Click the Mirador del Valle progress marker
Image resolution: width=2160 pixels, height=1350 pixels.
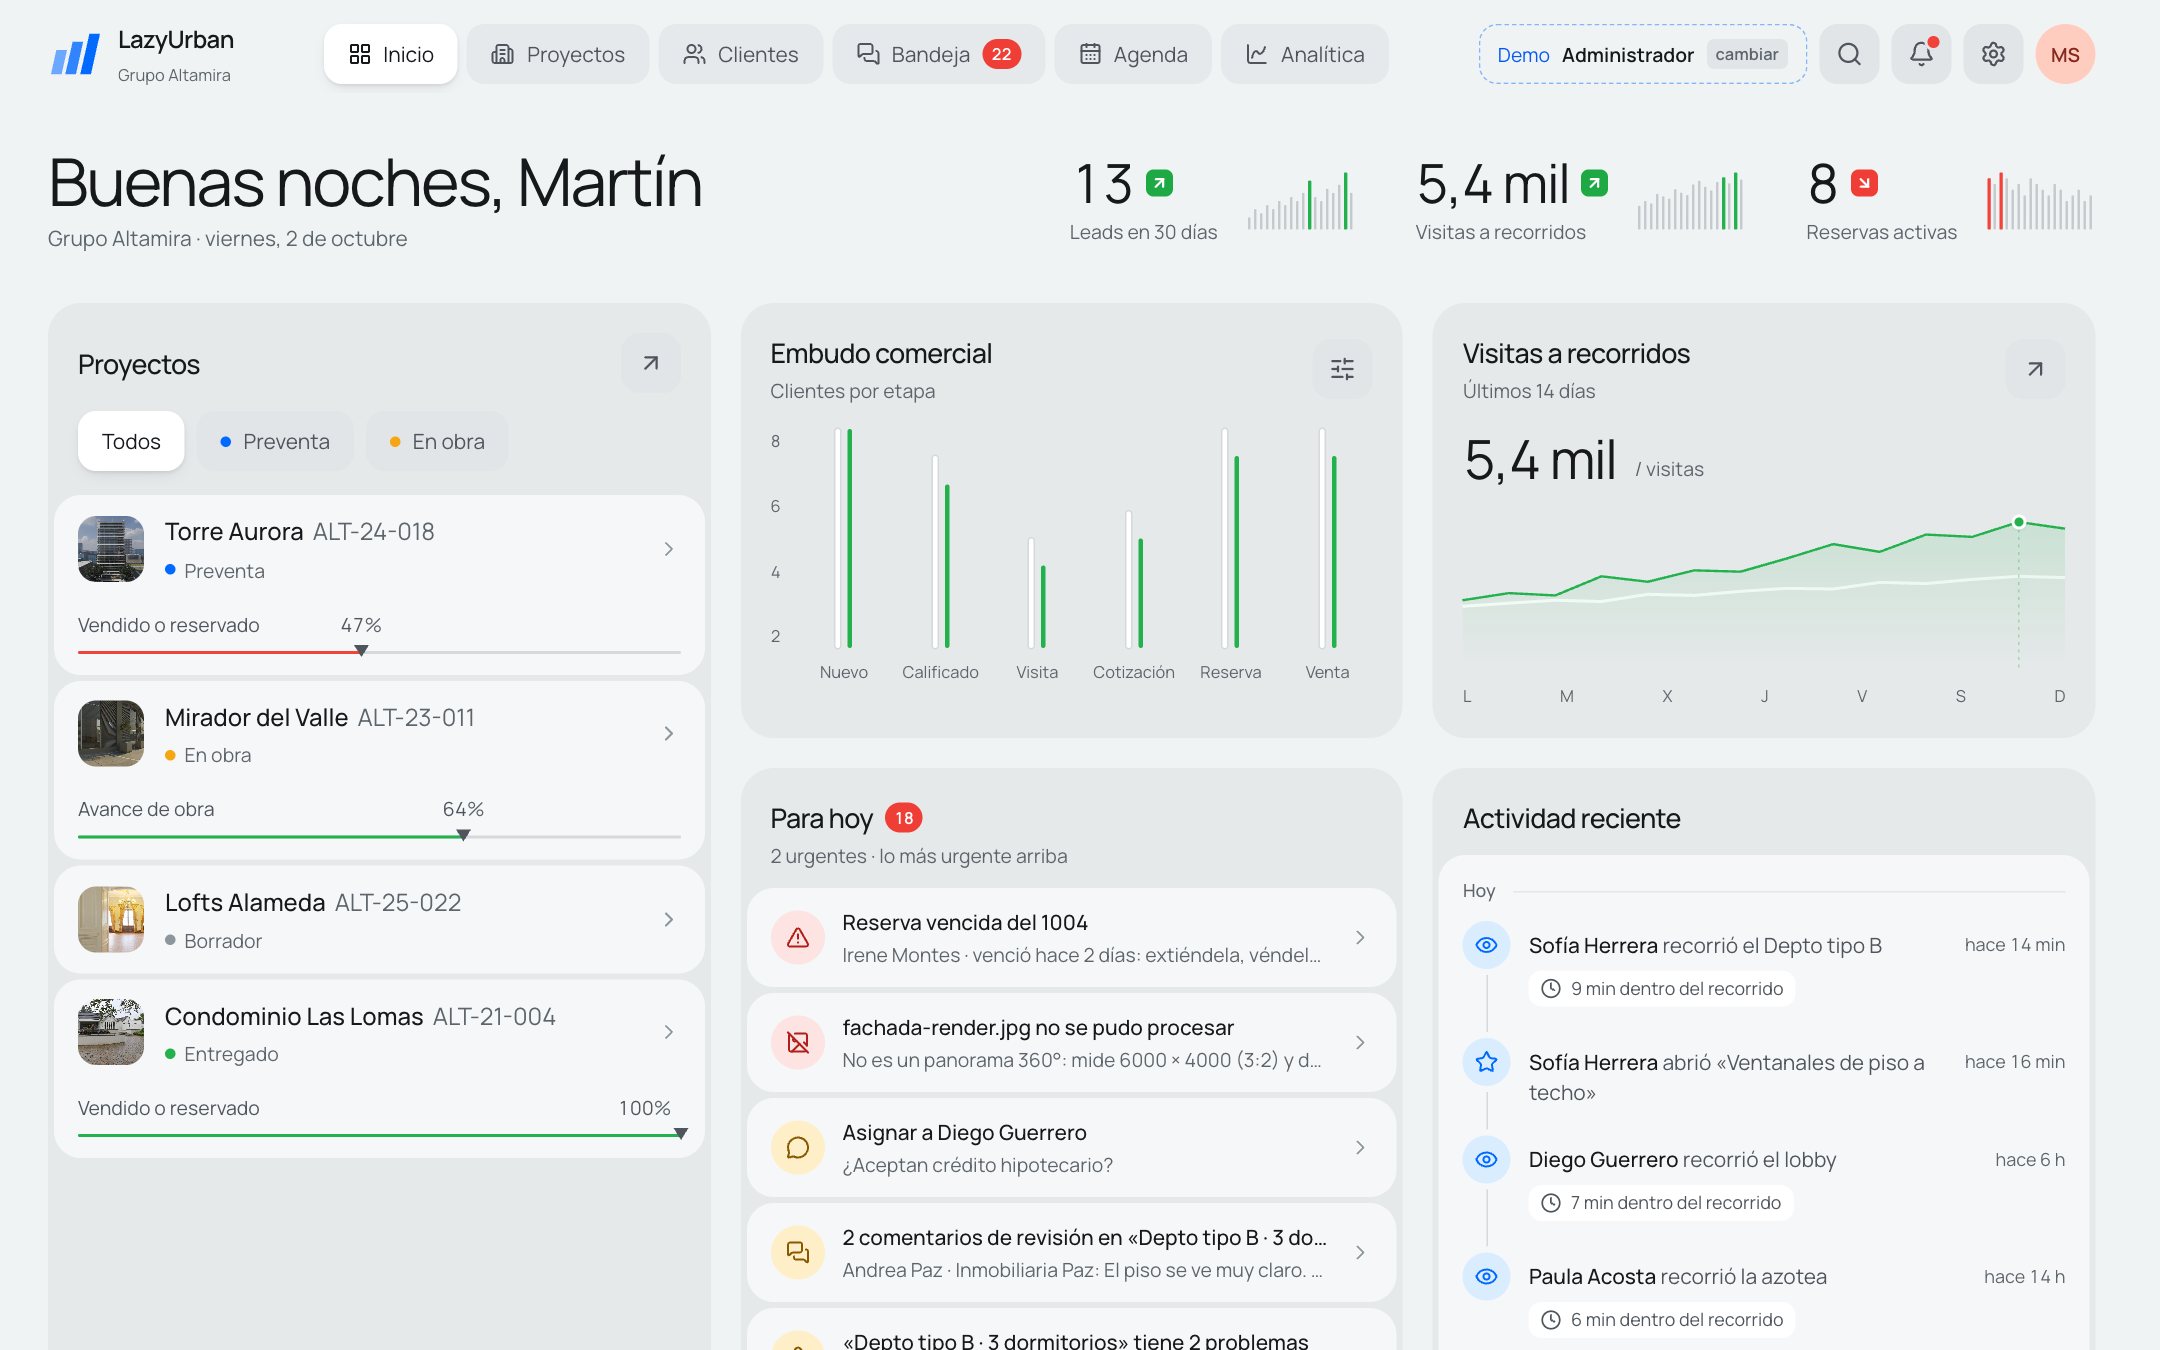pyautogui.click(x=463, y=835)
